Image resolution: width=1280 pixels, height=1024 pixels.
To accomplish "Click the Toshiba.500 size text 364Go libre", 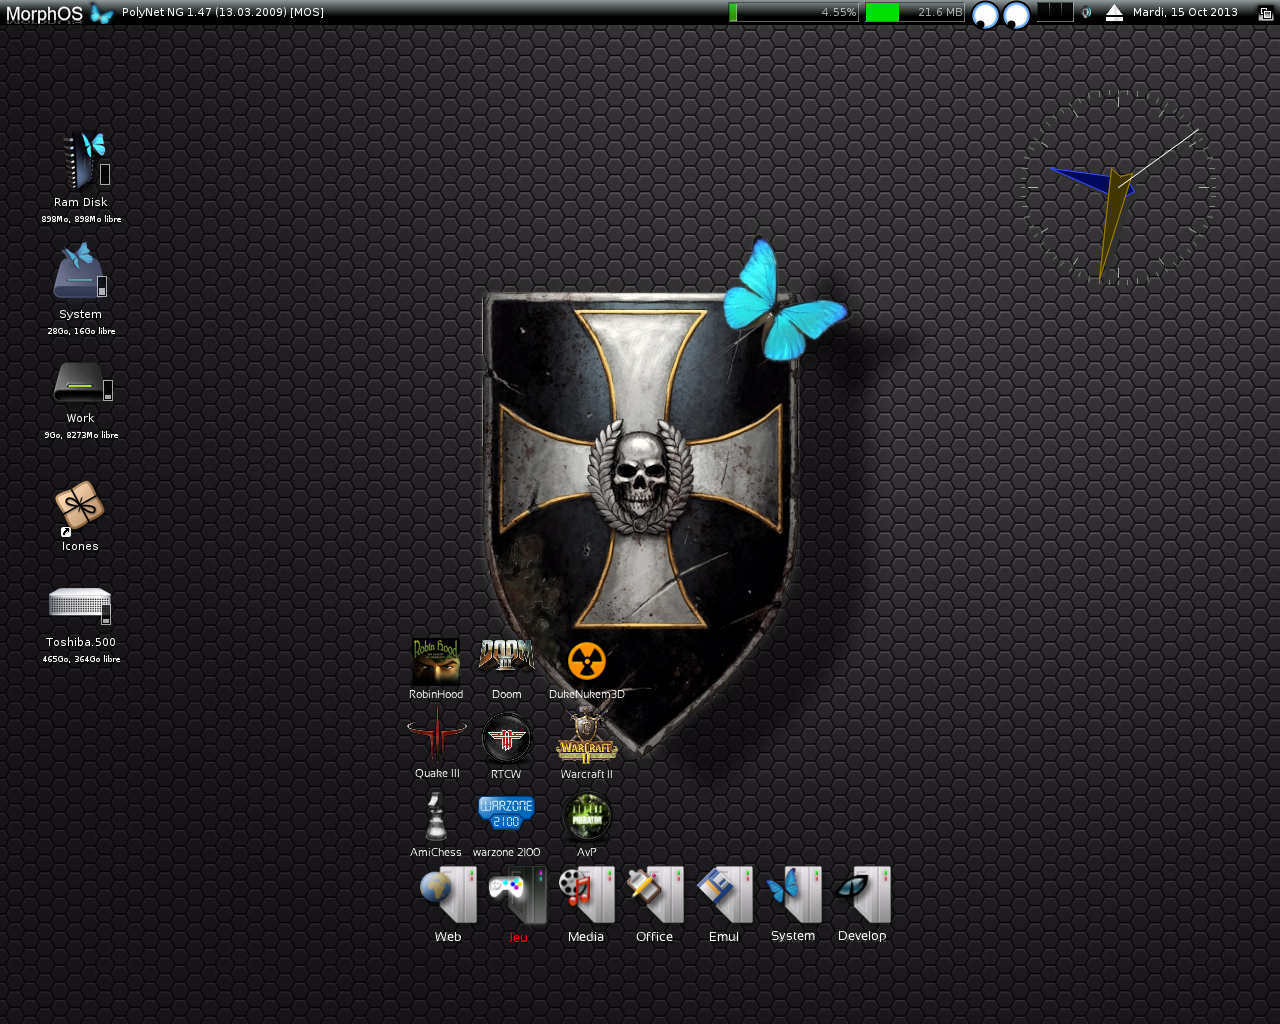I will coord(81,659).
